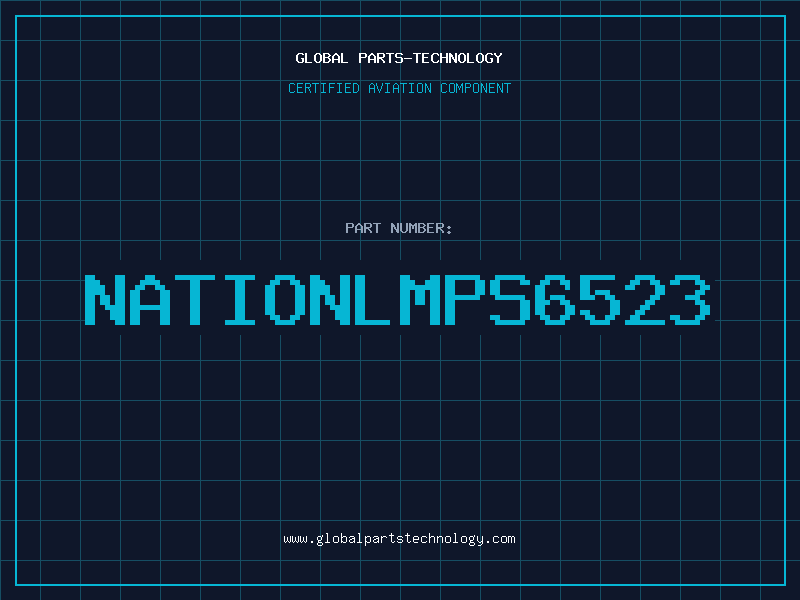Image resolution: width=800 pixels, height=600 pixels.
Task: Select the letter O in the part number
Action: click(x=285, y=299)
